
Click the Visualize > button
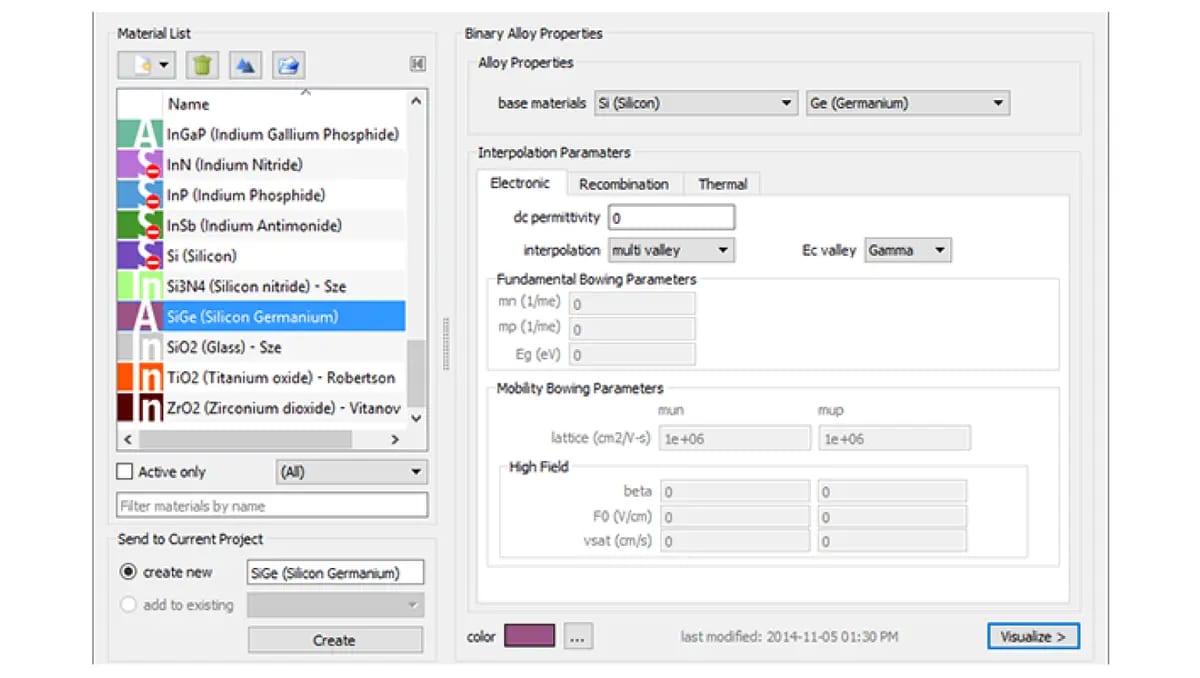1033,636
